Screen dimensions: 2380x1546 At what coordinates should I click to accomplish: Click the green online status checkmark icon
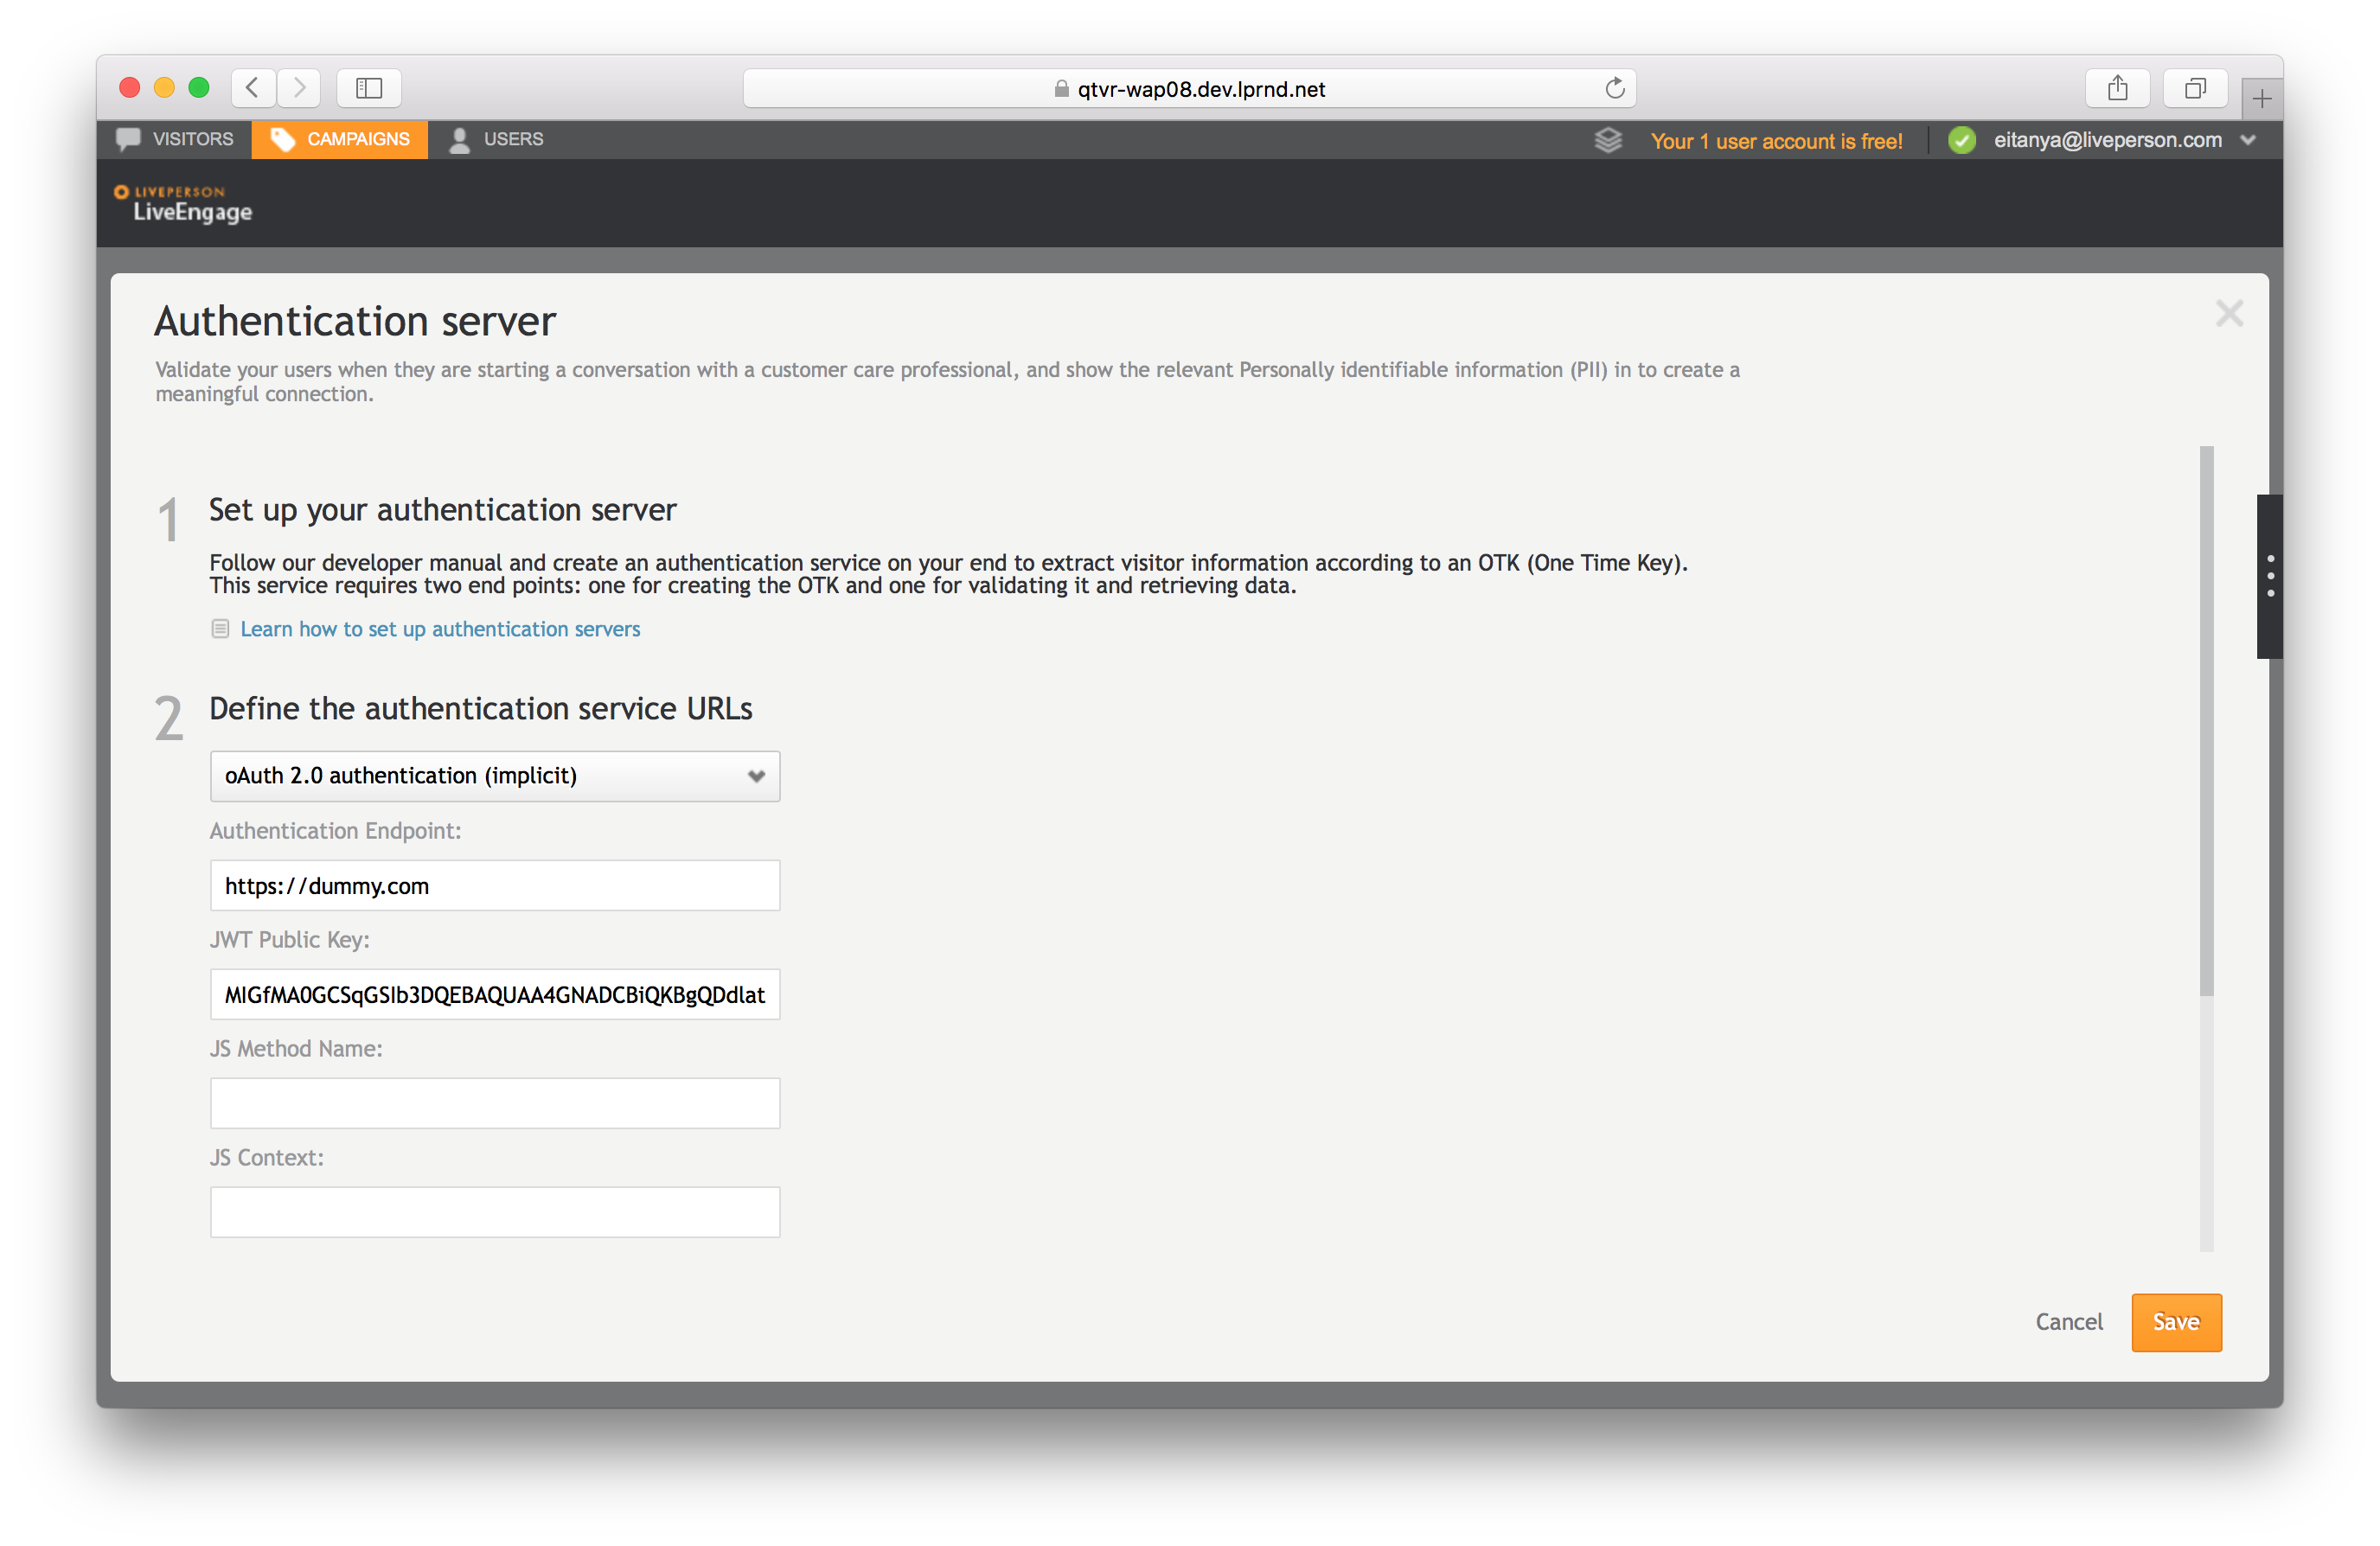pos(1961,140)
